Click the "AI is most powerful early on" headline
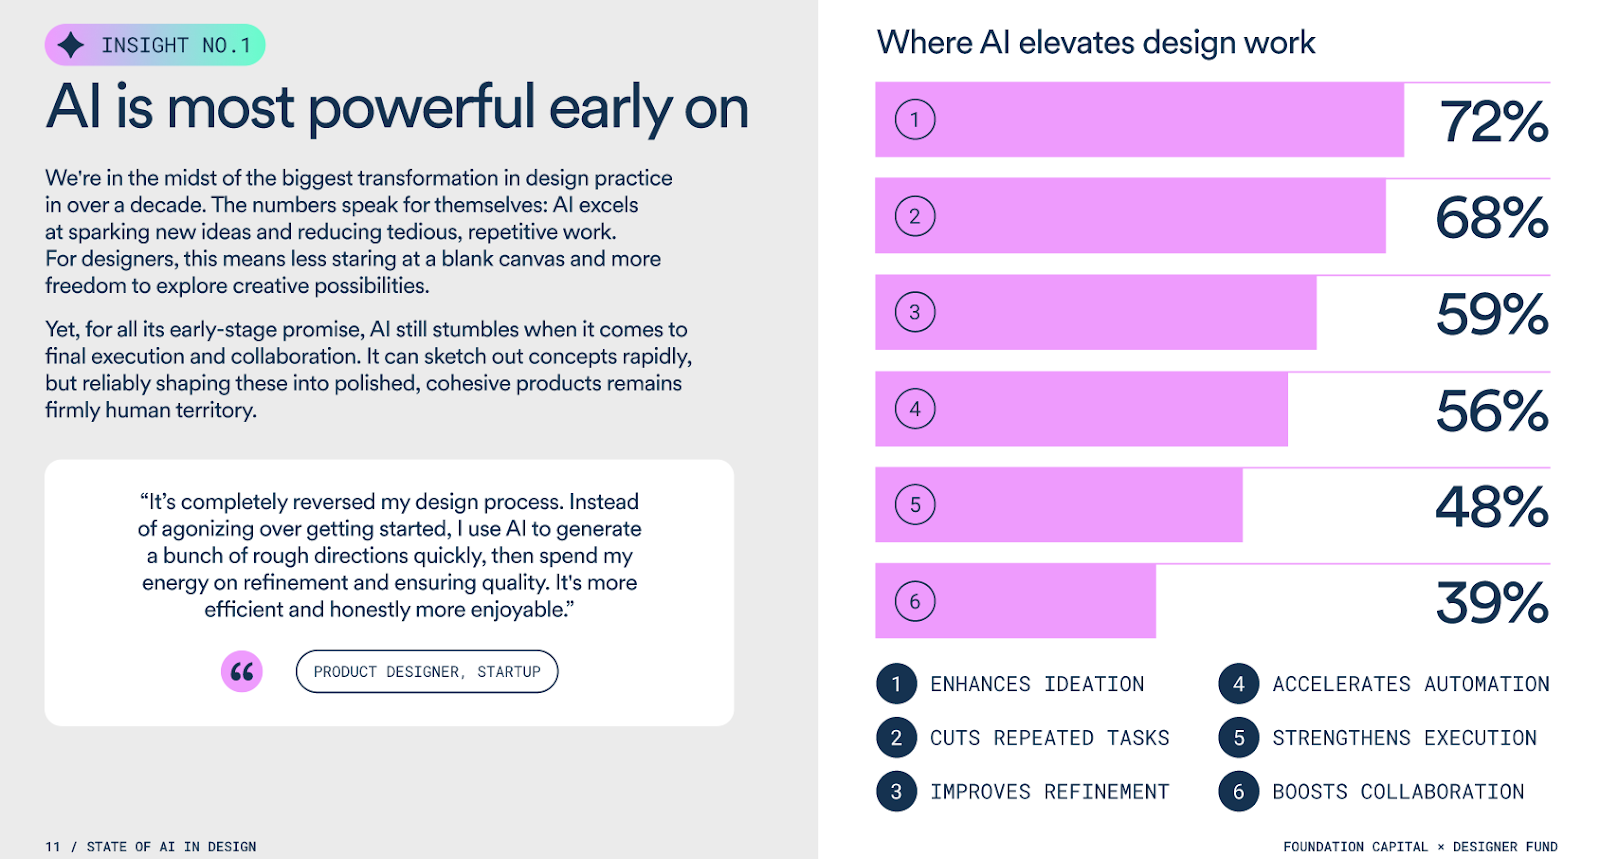 (397, 108)
